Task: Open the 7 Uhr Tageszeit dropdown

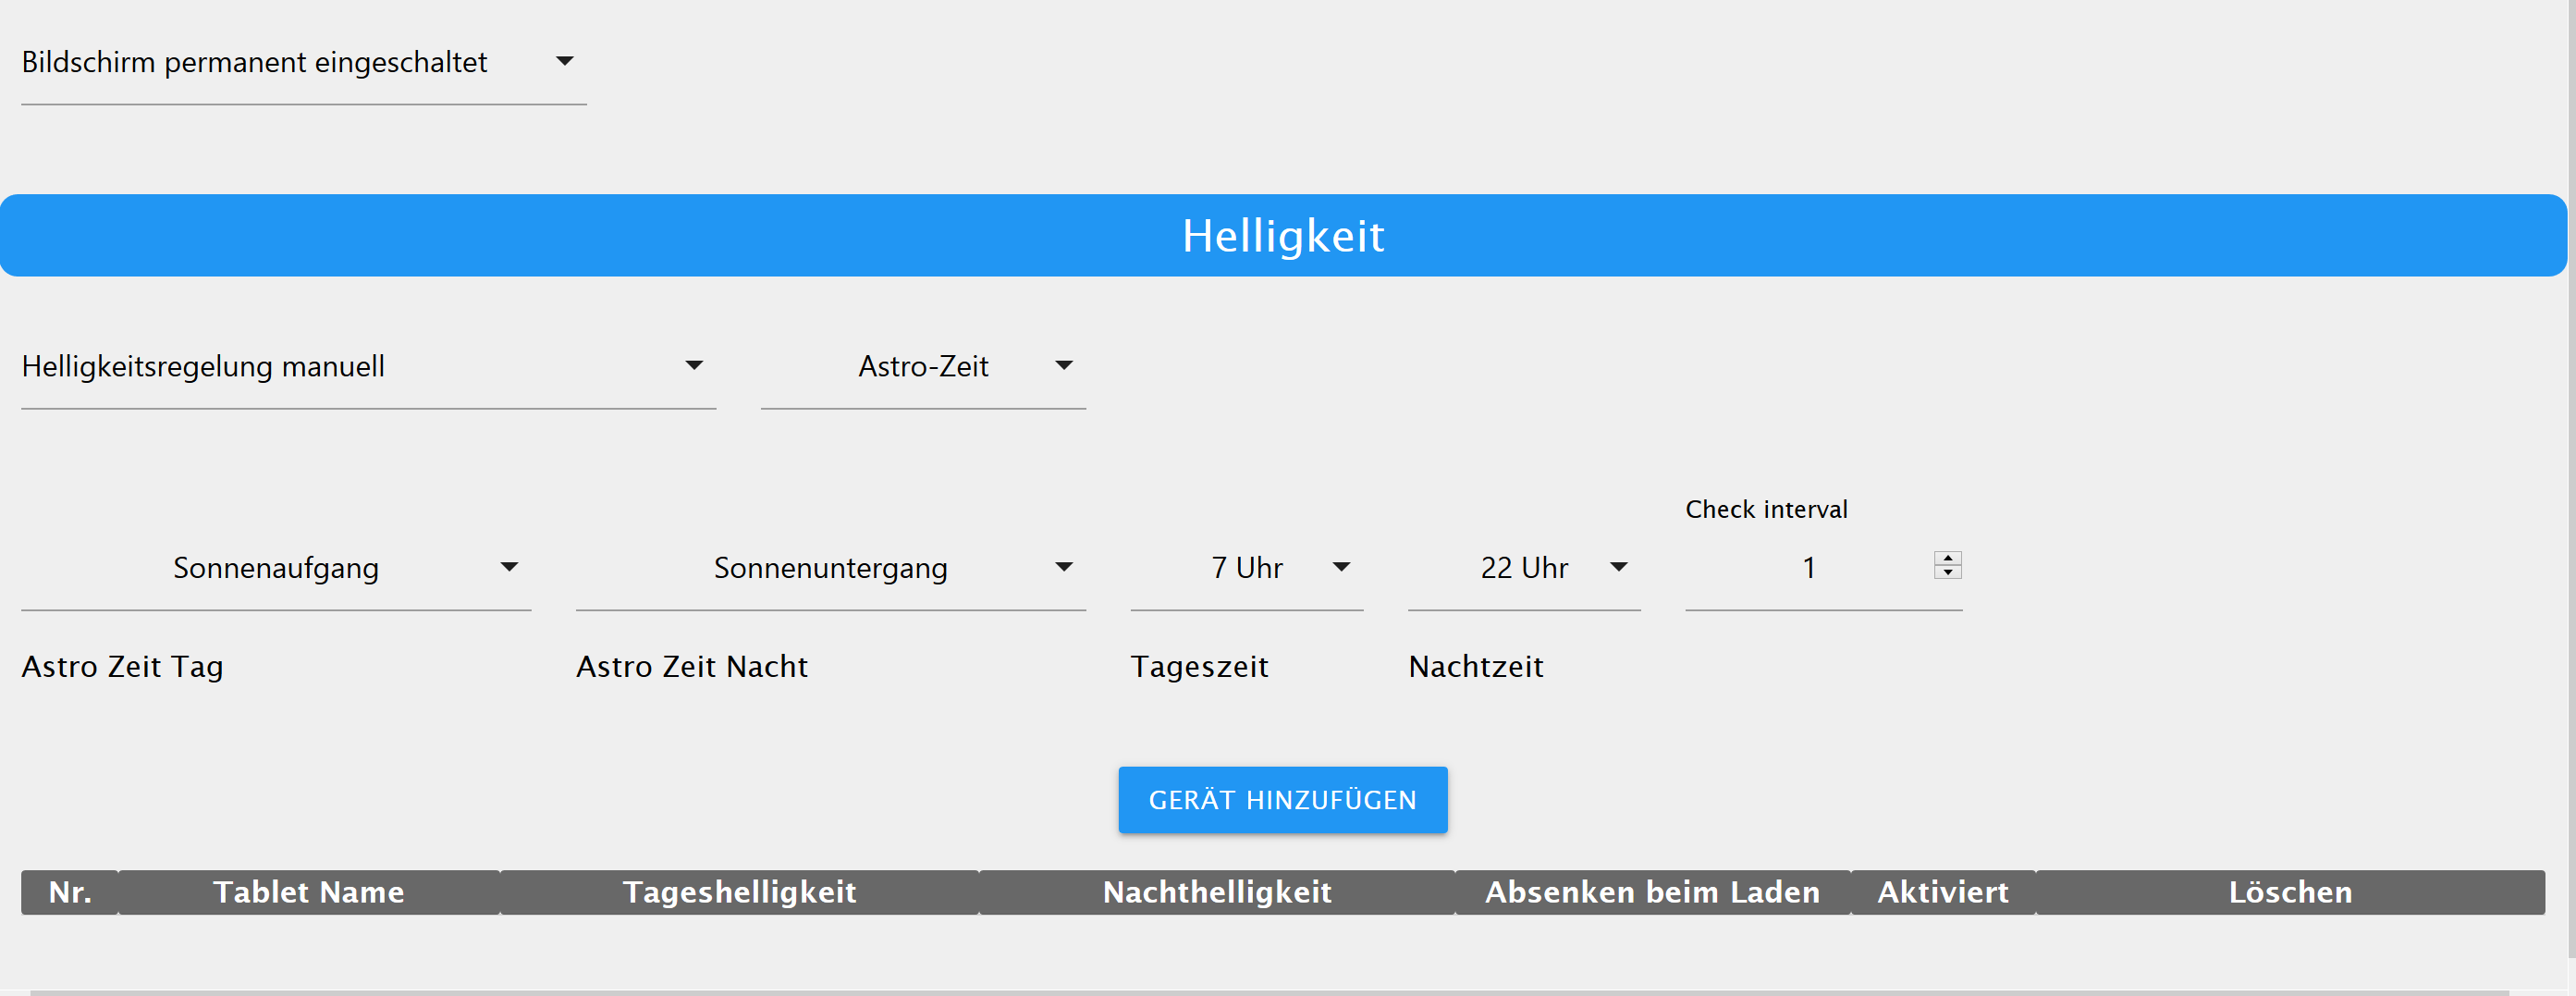Action: pyautogui.click(x=1247, y=568)
